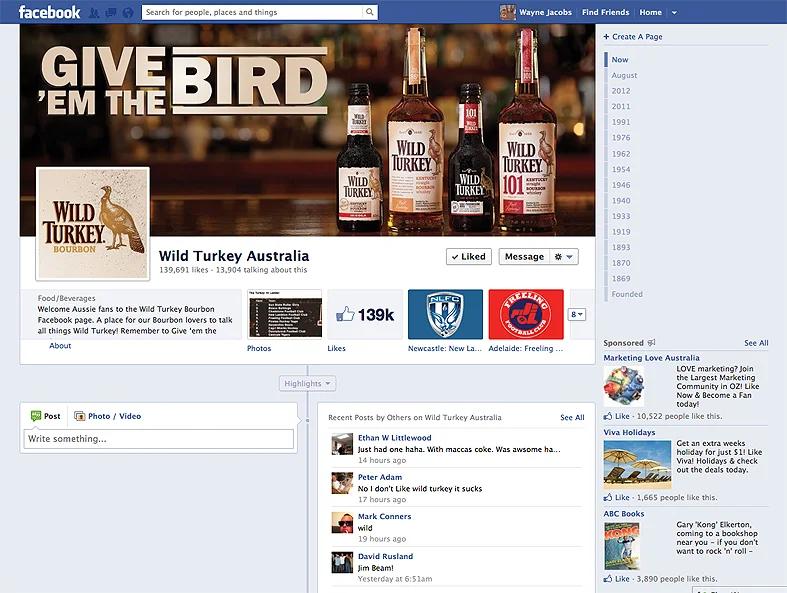
Task: Click Create A Page link
Action: pyautogui.click(x=633, y=37)
